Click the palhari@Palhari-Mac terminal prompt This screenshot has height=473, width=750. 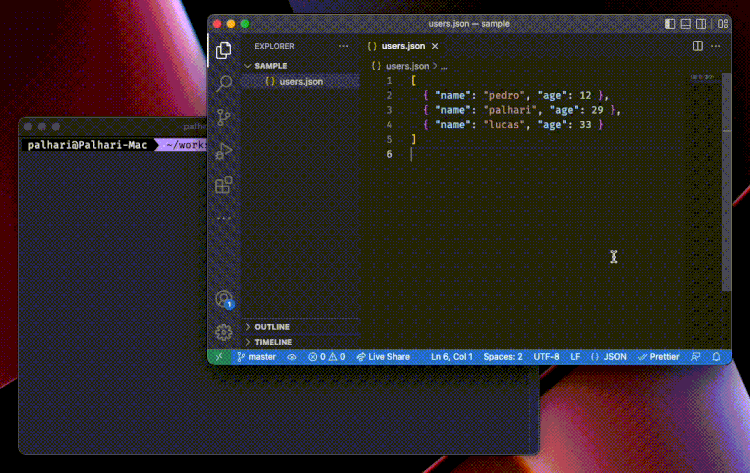87,145
